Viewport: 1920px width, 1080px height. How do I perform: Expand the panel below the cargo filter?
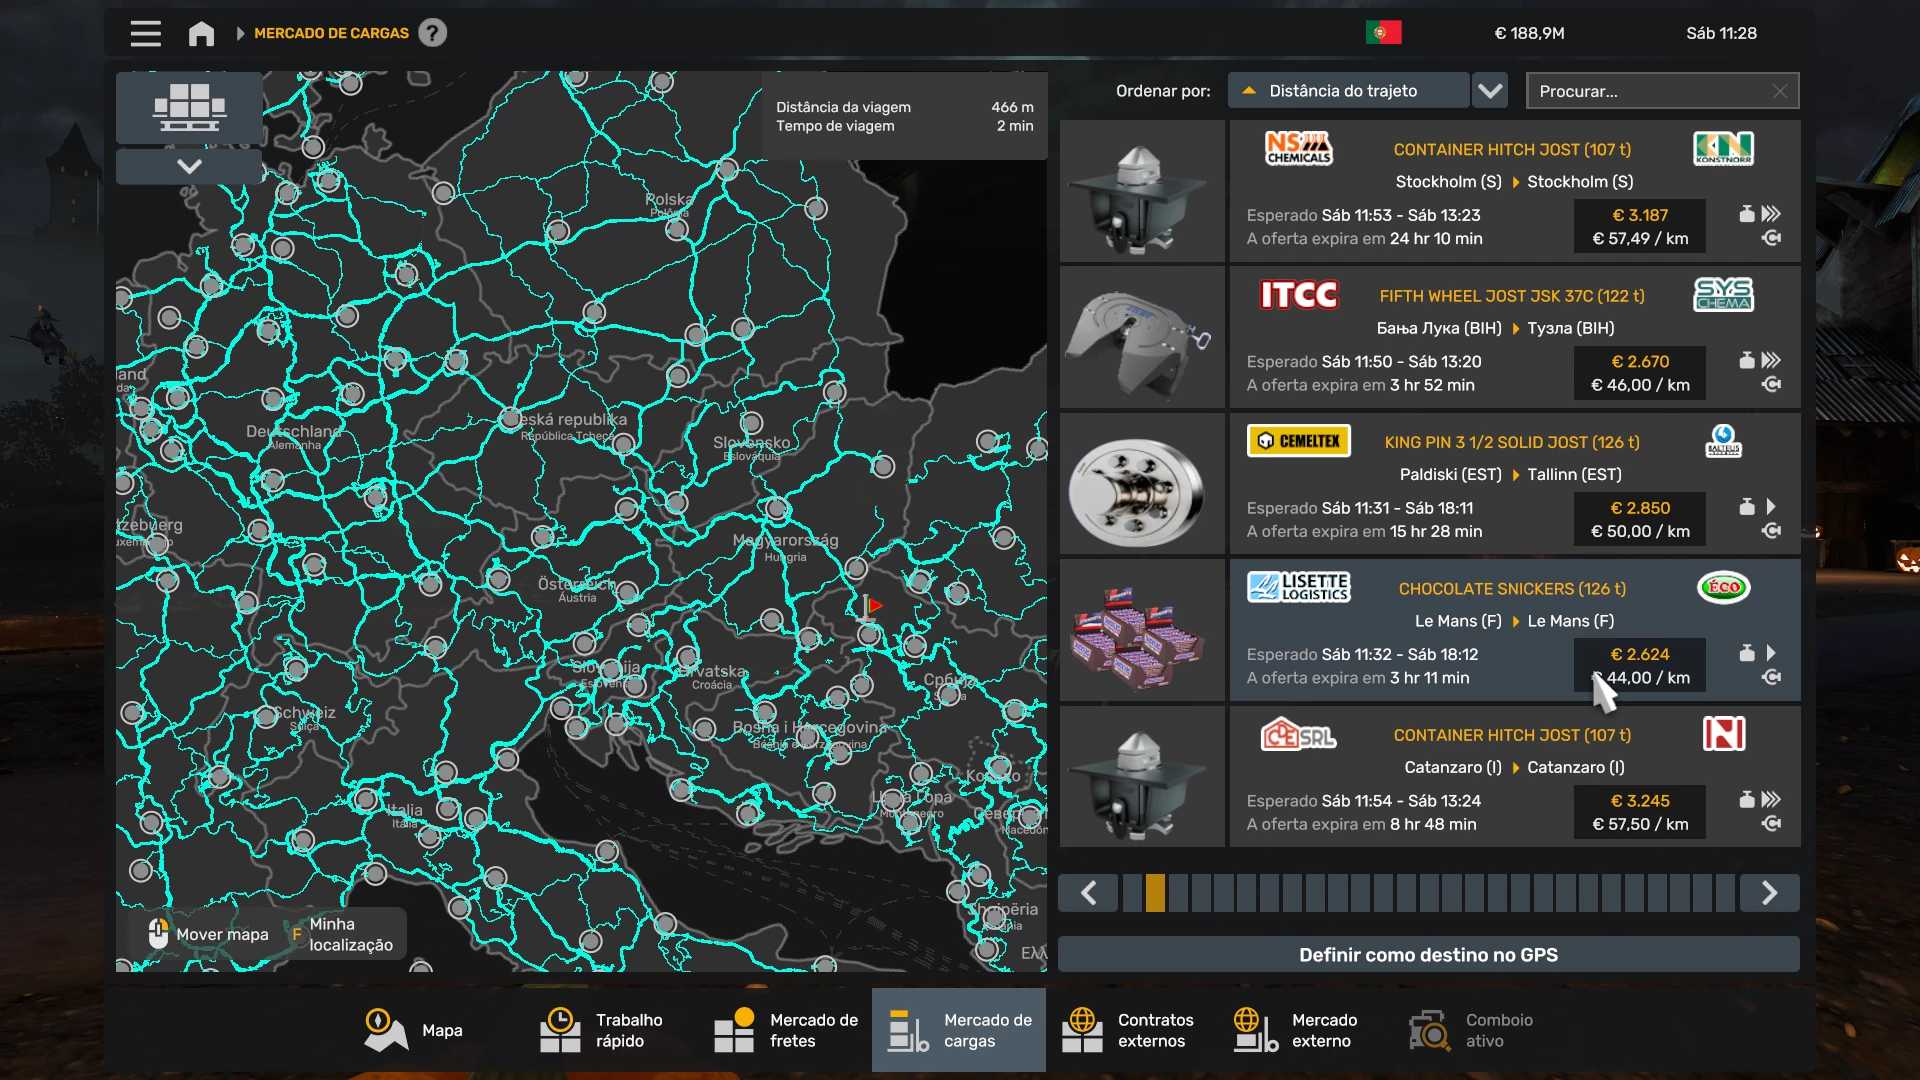point(189,166)
